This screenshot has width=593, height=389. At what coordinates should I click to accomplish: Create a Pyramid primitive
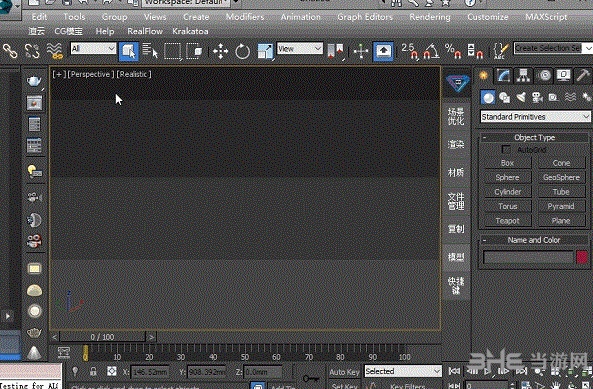pos(561,206)
